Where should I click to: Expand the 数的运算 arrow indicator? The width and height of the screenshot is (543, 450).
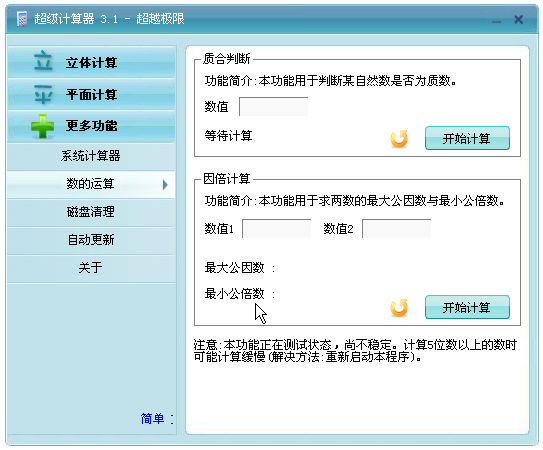pos(165,185)
